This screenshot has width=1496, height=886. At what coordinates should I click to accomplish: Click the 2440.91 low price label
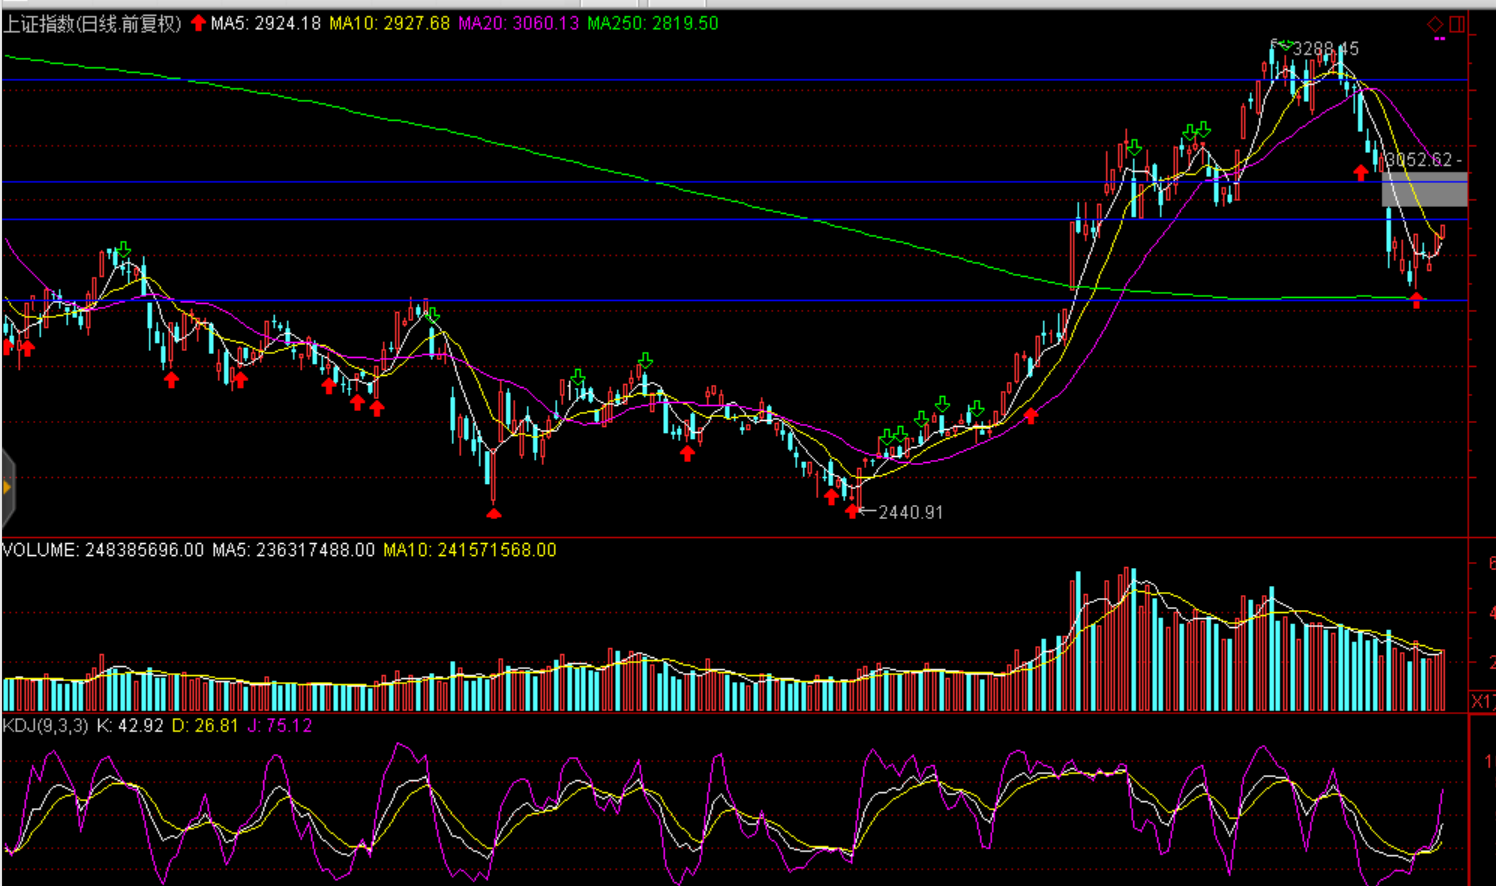910,512
